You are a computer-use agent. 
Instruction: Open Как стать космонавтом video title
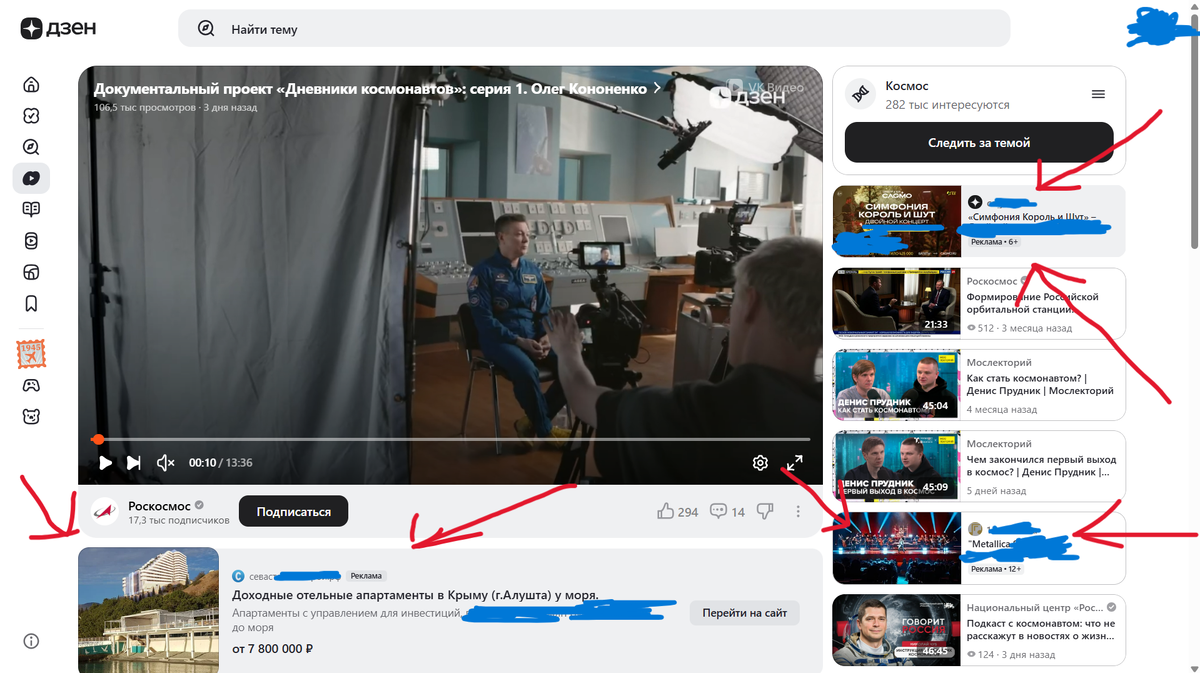pyautogui.click(x=1040, y=384)
